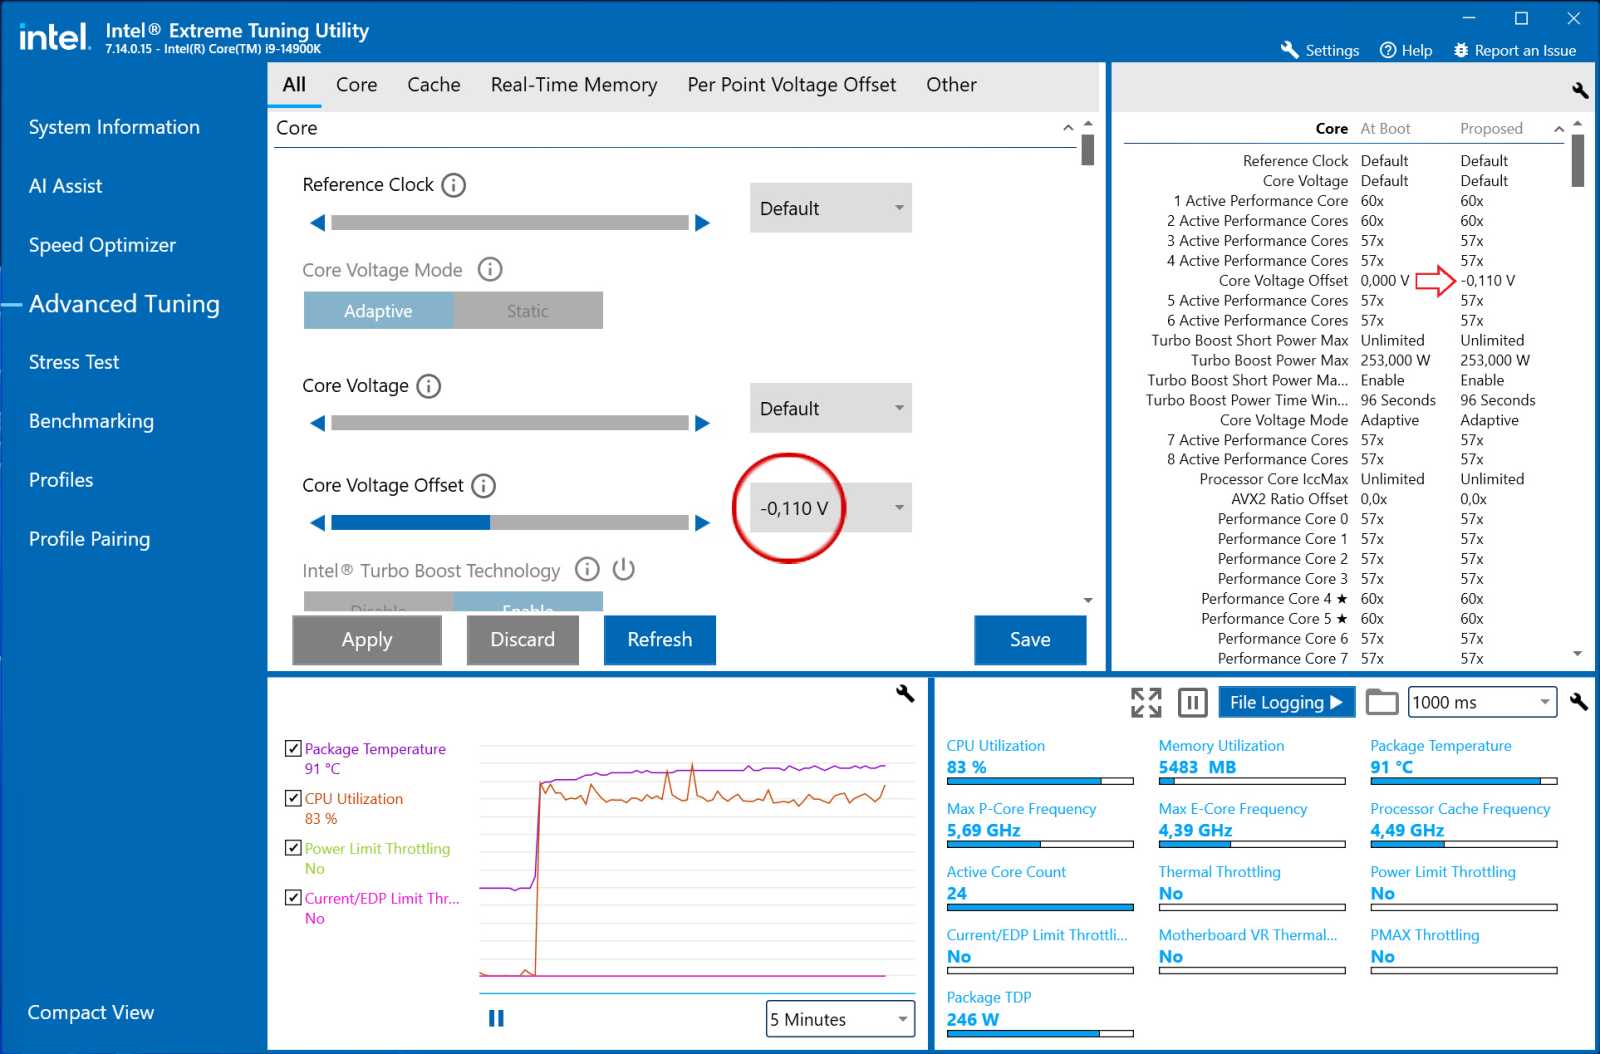Click Turbo Boost Technology power reset icon
The width and height of the screenshot is (1600, 1054).
[x=624, y=570]
